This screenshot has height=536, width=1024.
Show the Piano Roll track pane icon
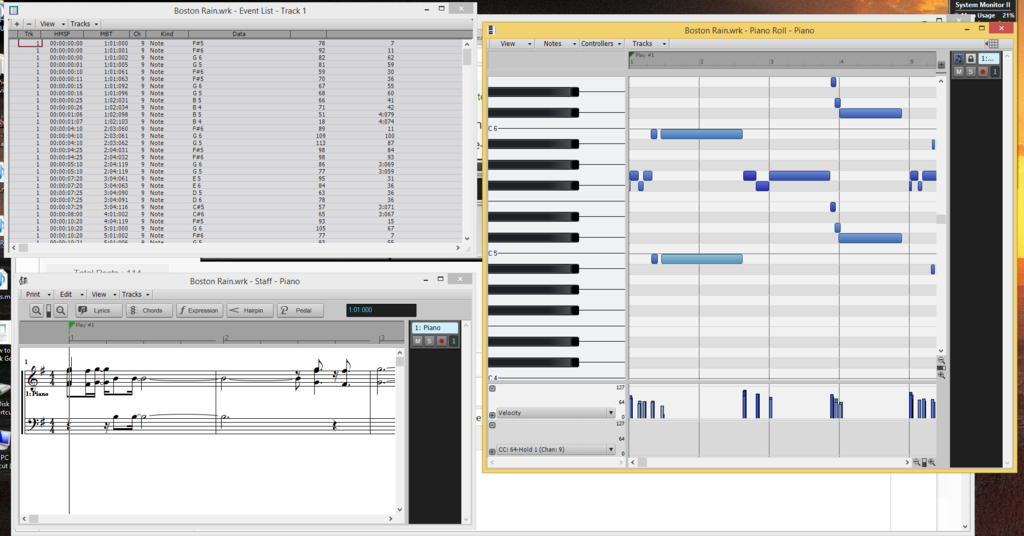tap(958, 59)
